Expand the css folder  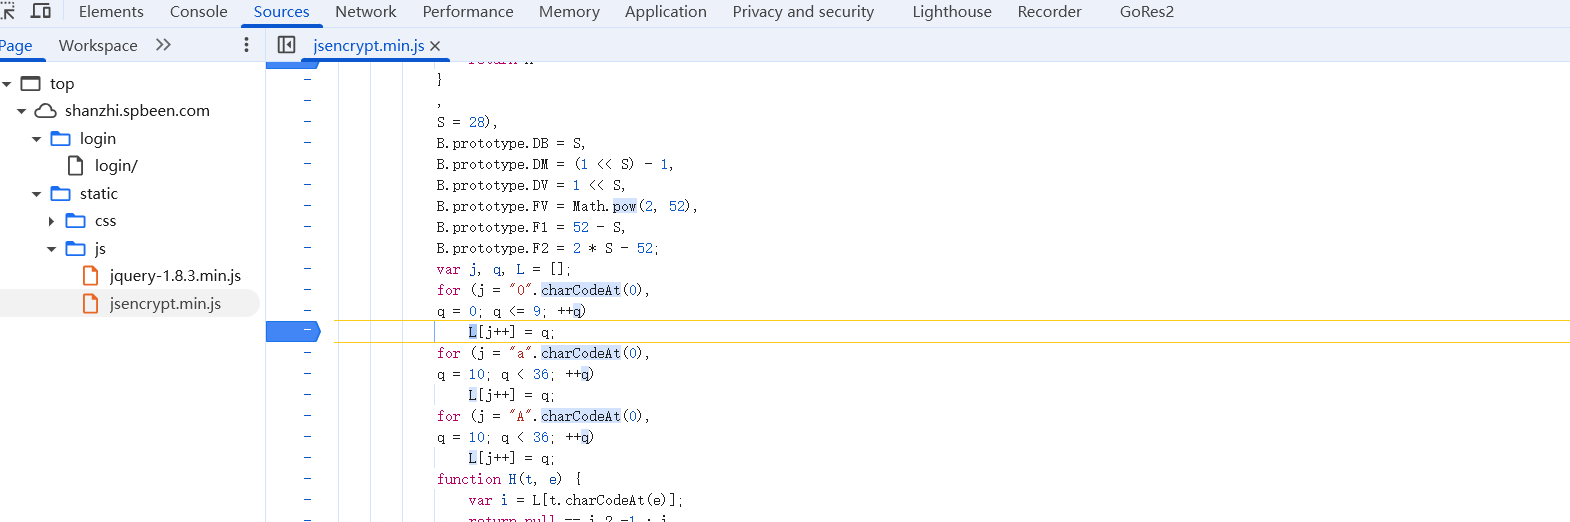coord(52,221)
